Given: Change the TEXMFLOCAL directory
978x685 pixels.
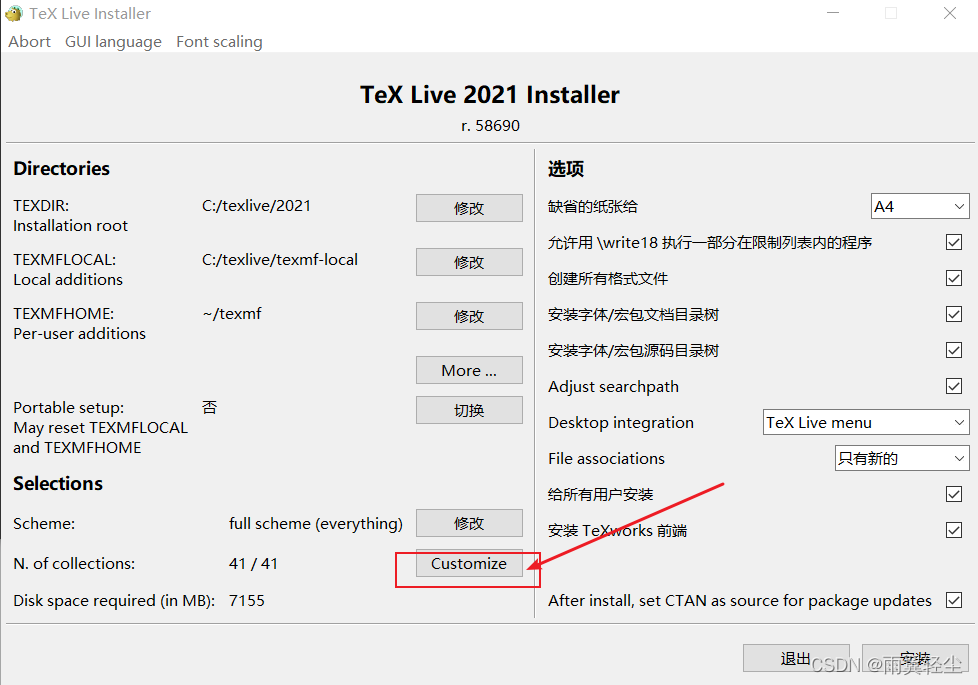Looking at the screenshot, I should pos(469,262).
